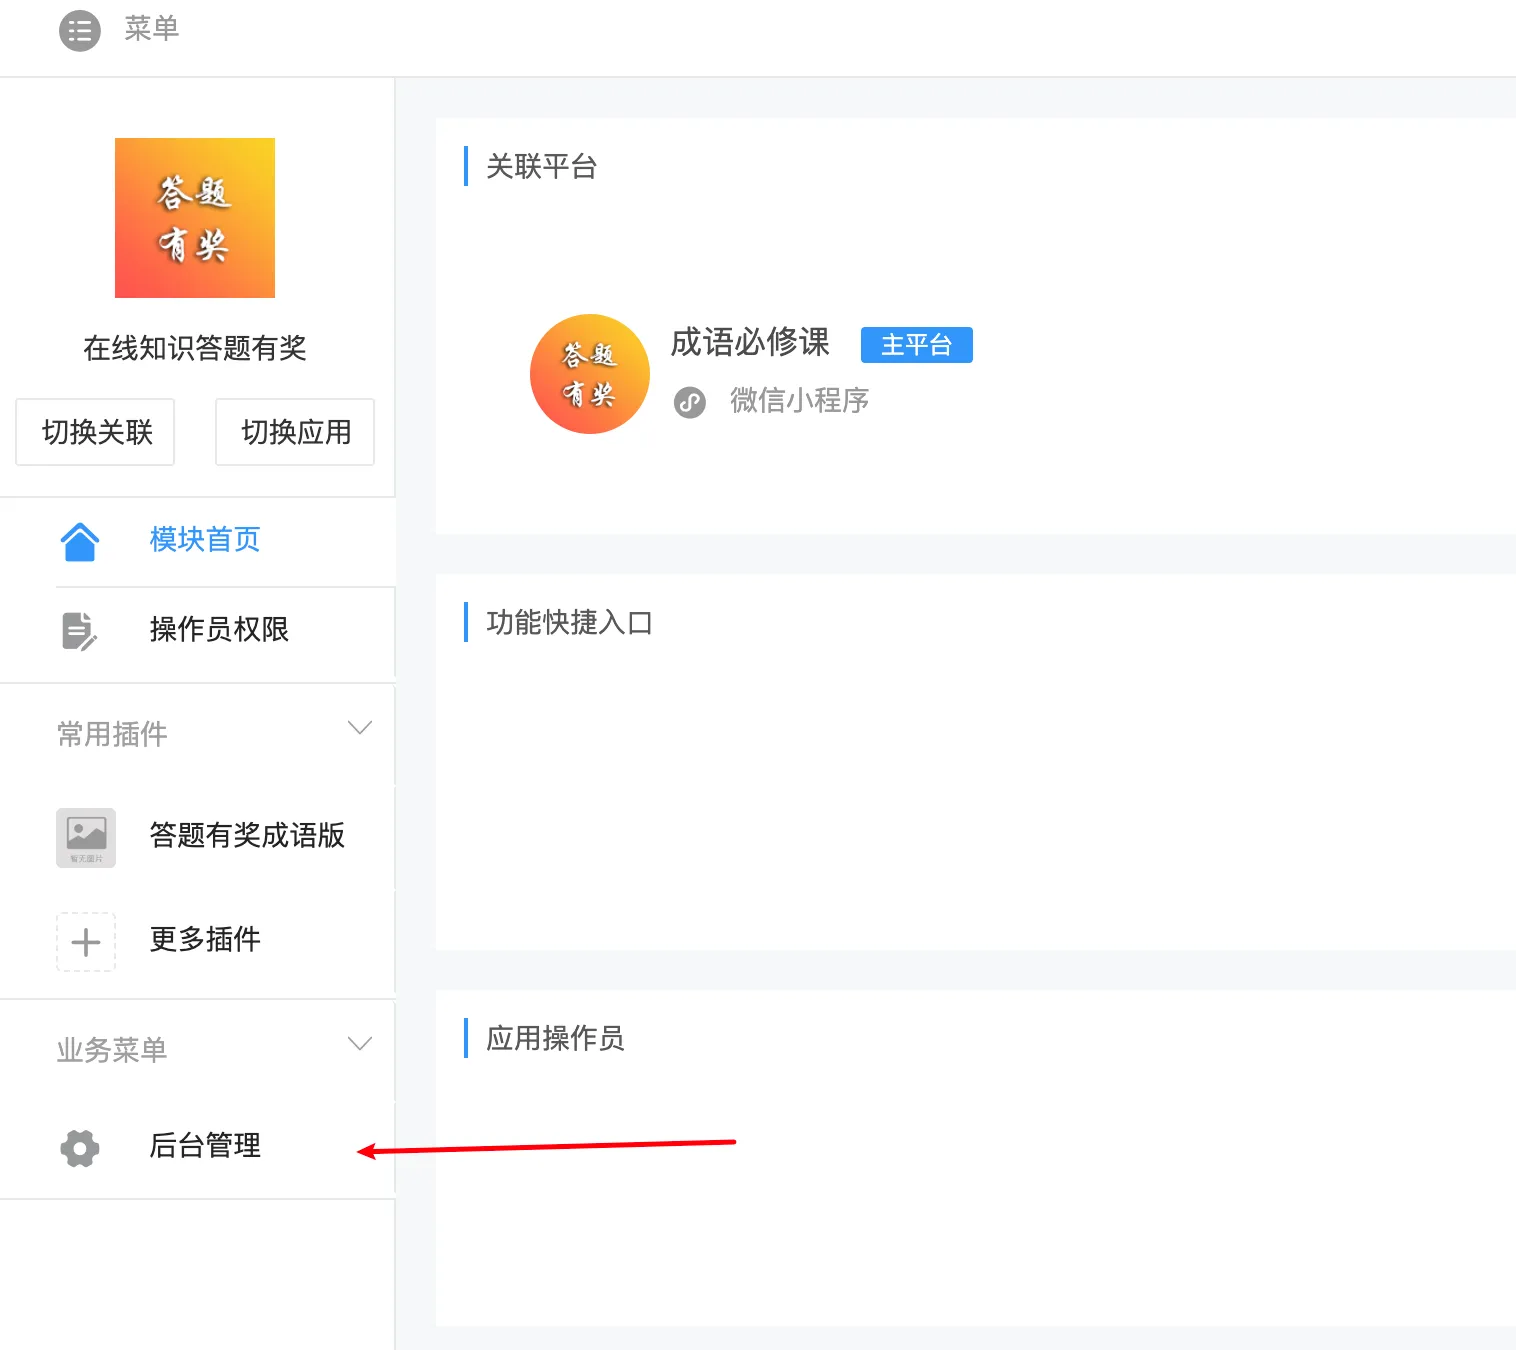Open 后台管理 menu item
The width and height of the screenshot is (1516, 1350).
coord(205,1145)
